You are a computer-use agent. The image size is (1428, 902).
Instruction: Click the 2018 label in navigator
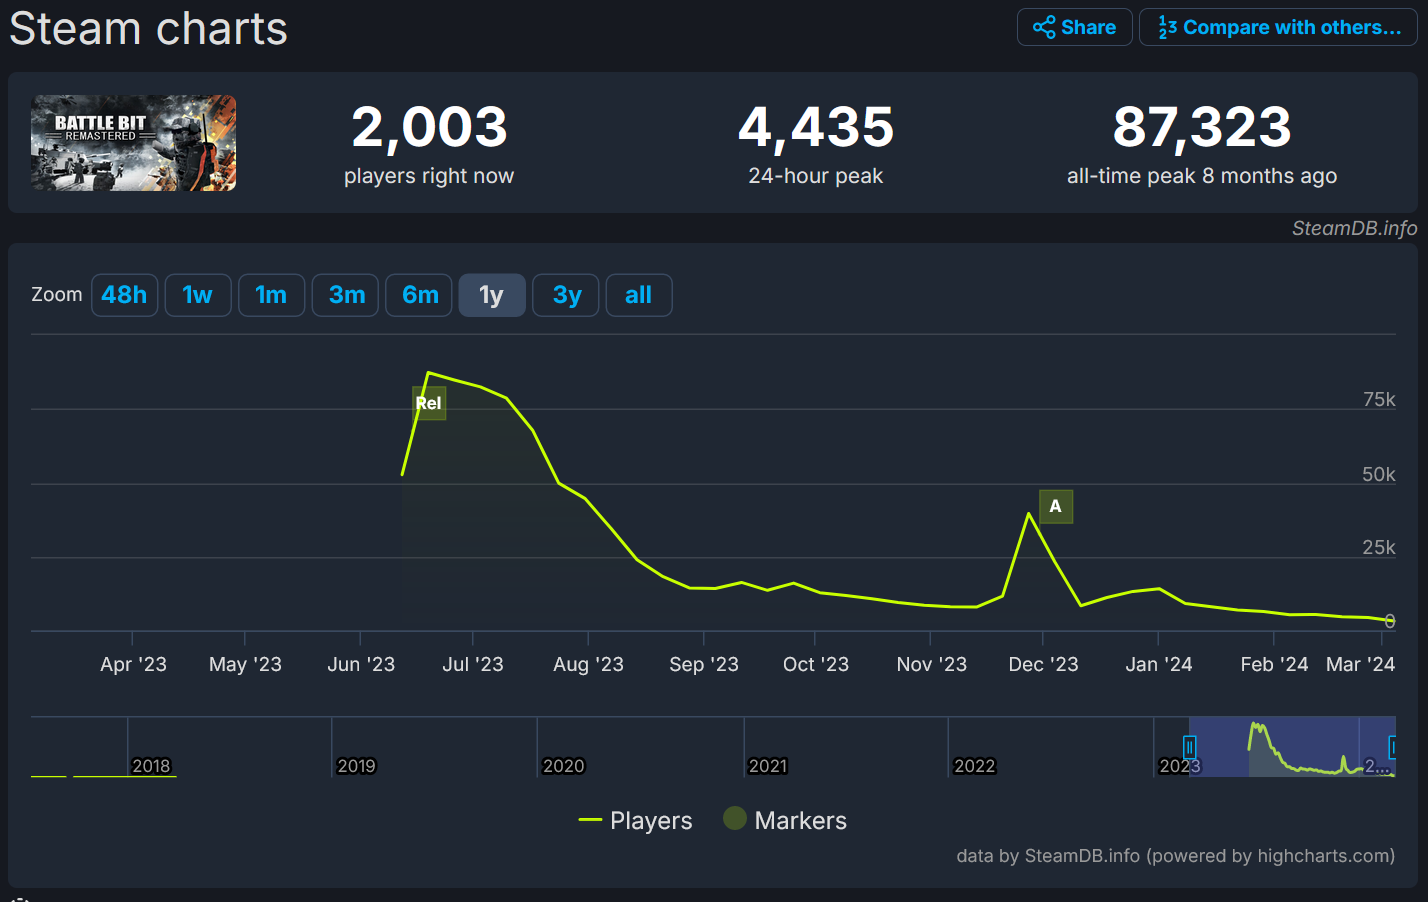pyautogui.click(x=152, y=766)
